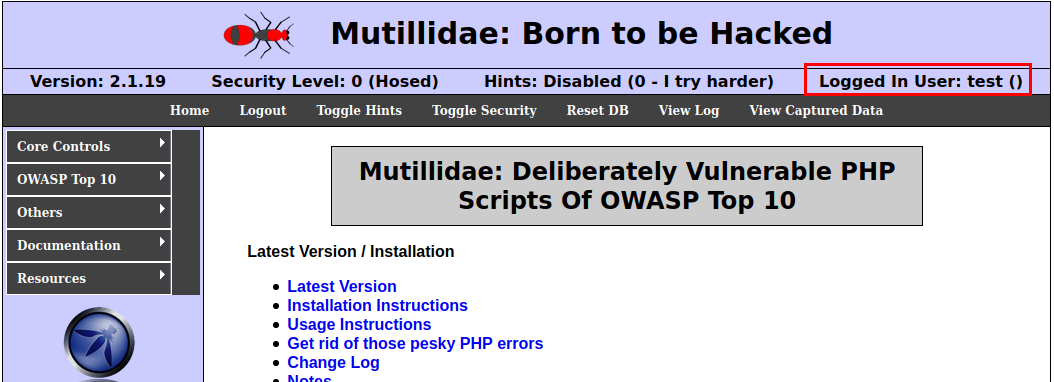
Task: Click the Security Level: 0 (Hosed) text
Action: click(325, 82)
